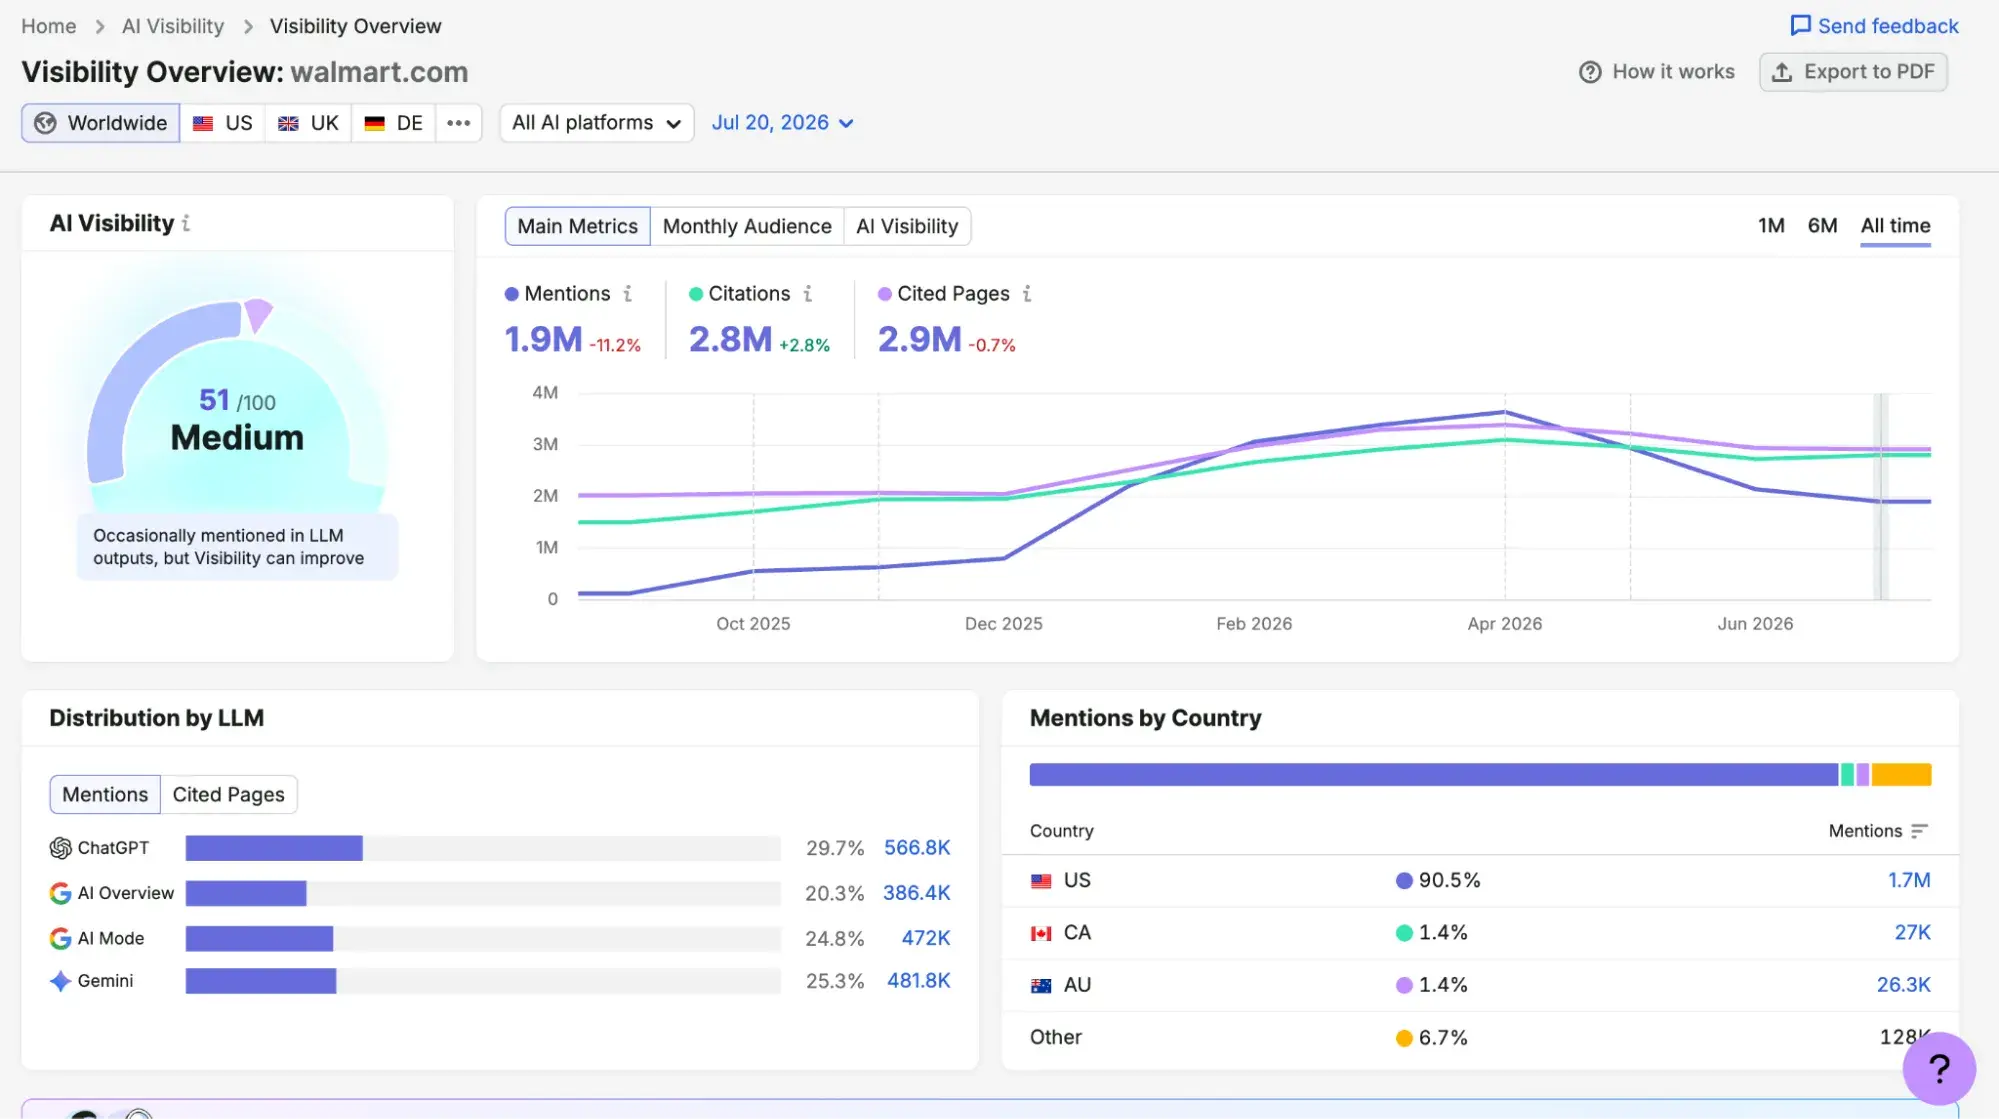
Task: Click the Gemini sparkle logo icon
Action: 60,981
